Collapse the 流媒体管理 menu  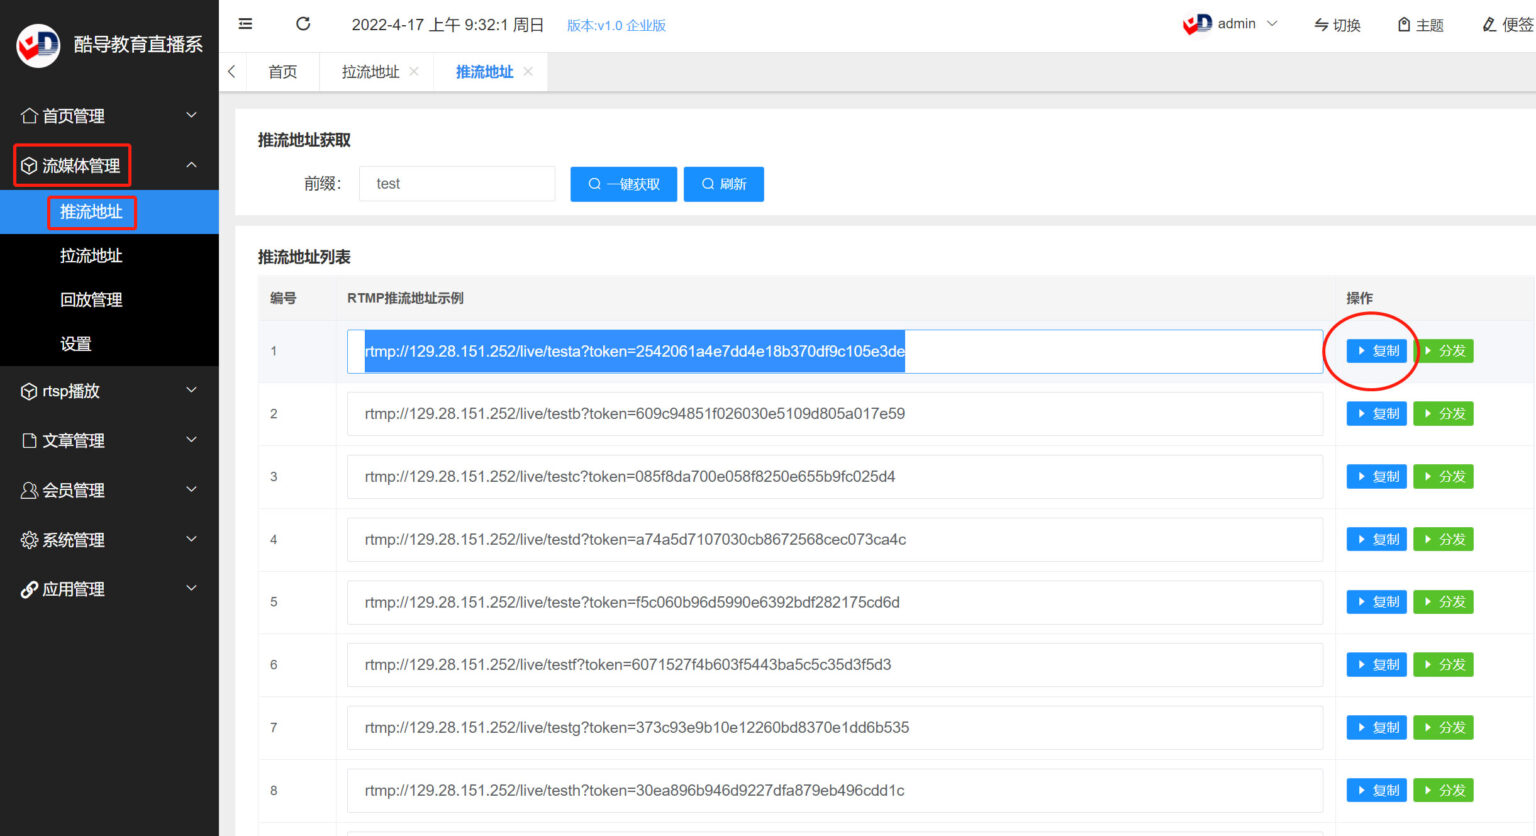tap(109, 165)
